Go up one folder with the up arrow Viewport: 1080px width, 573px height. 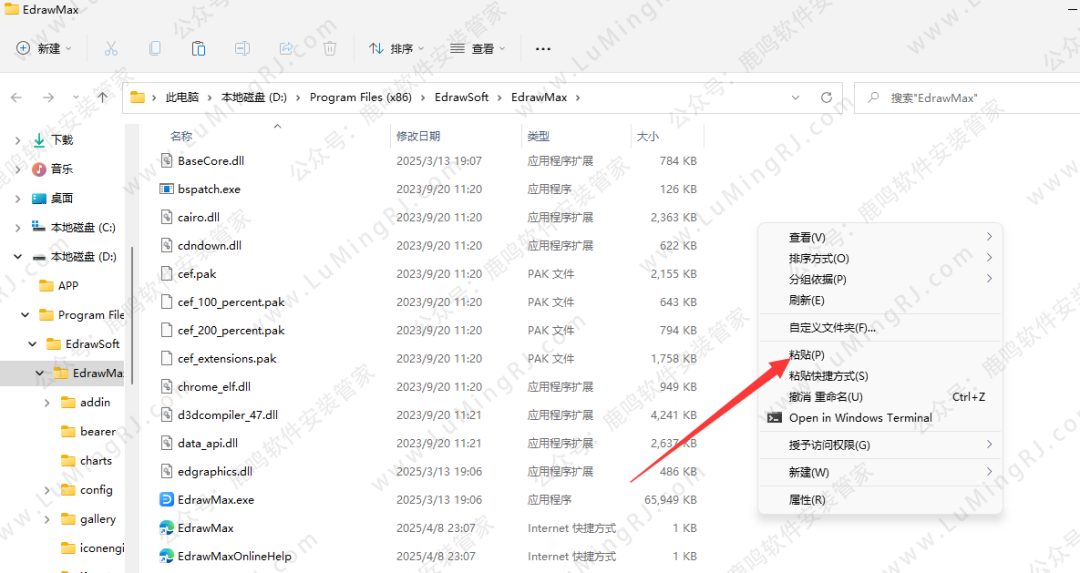tap(103, 98)
